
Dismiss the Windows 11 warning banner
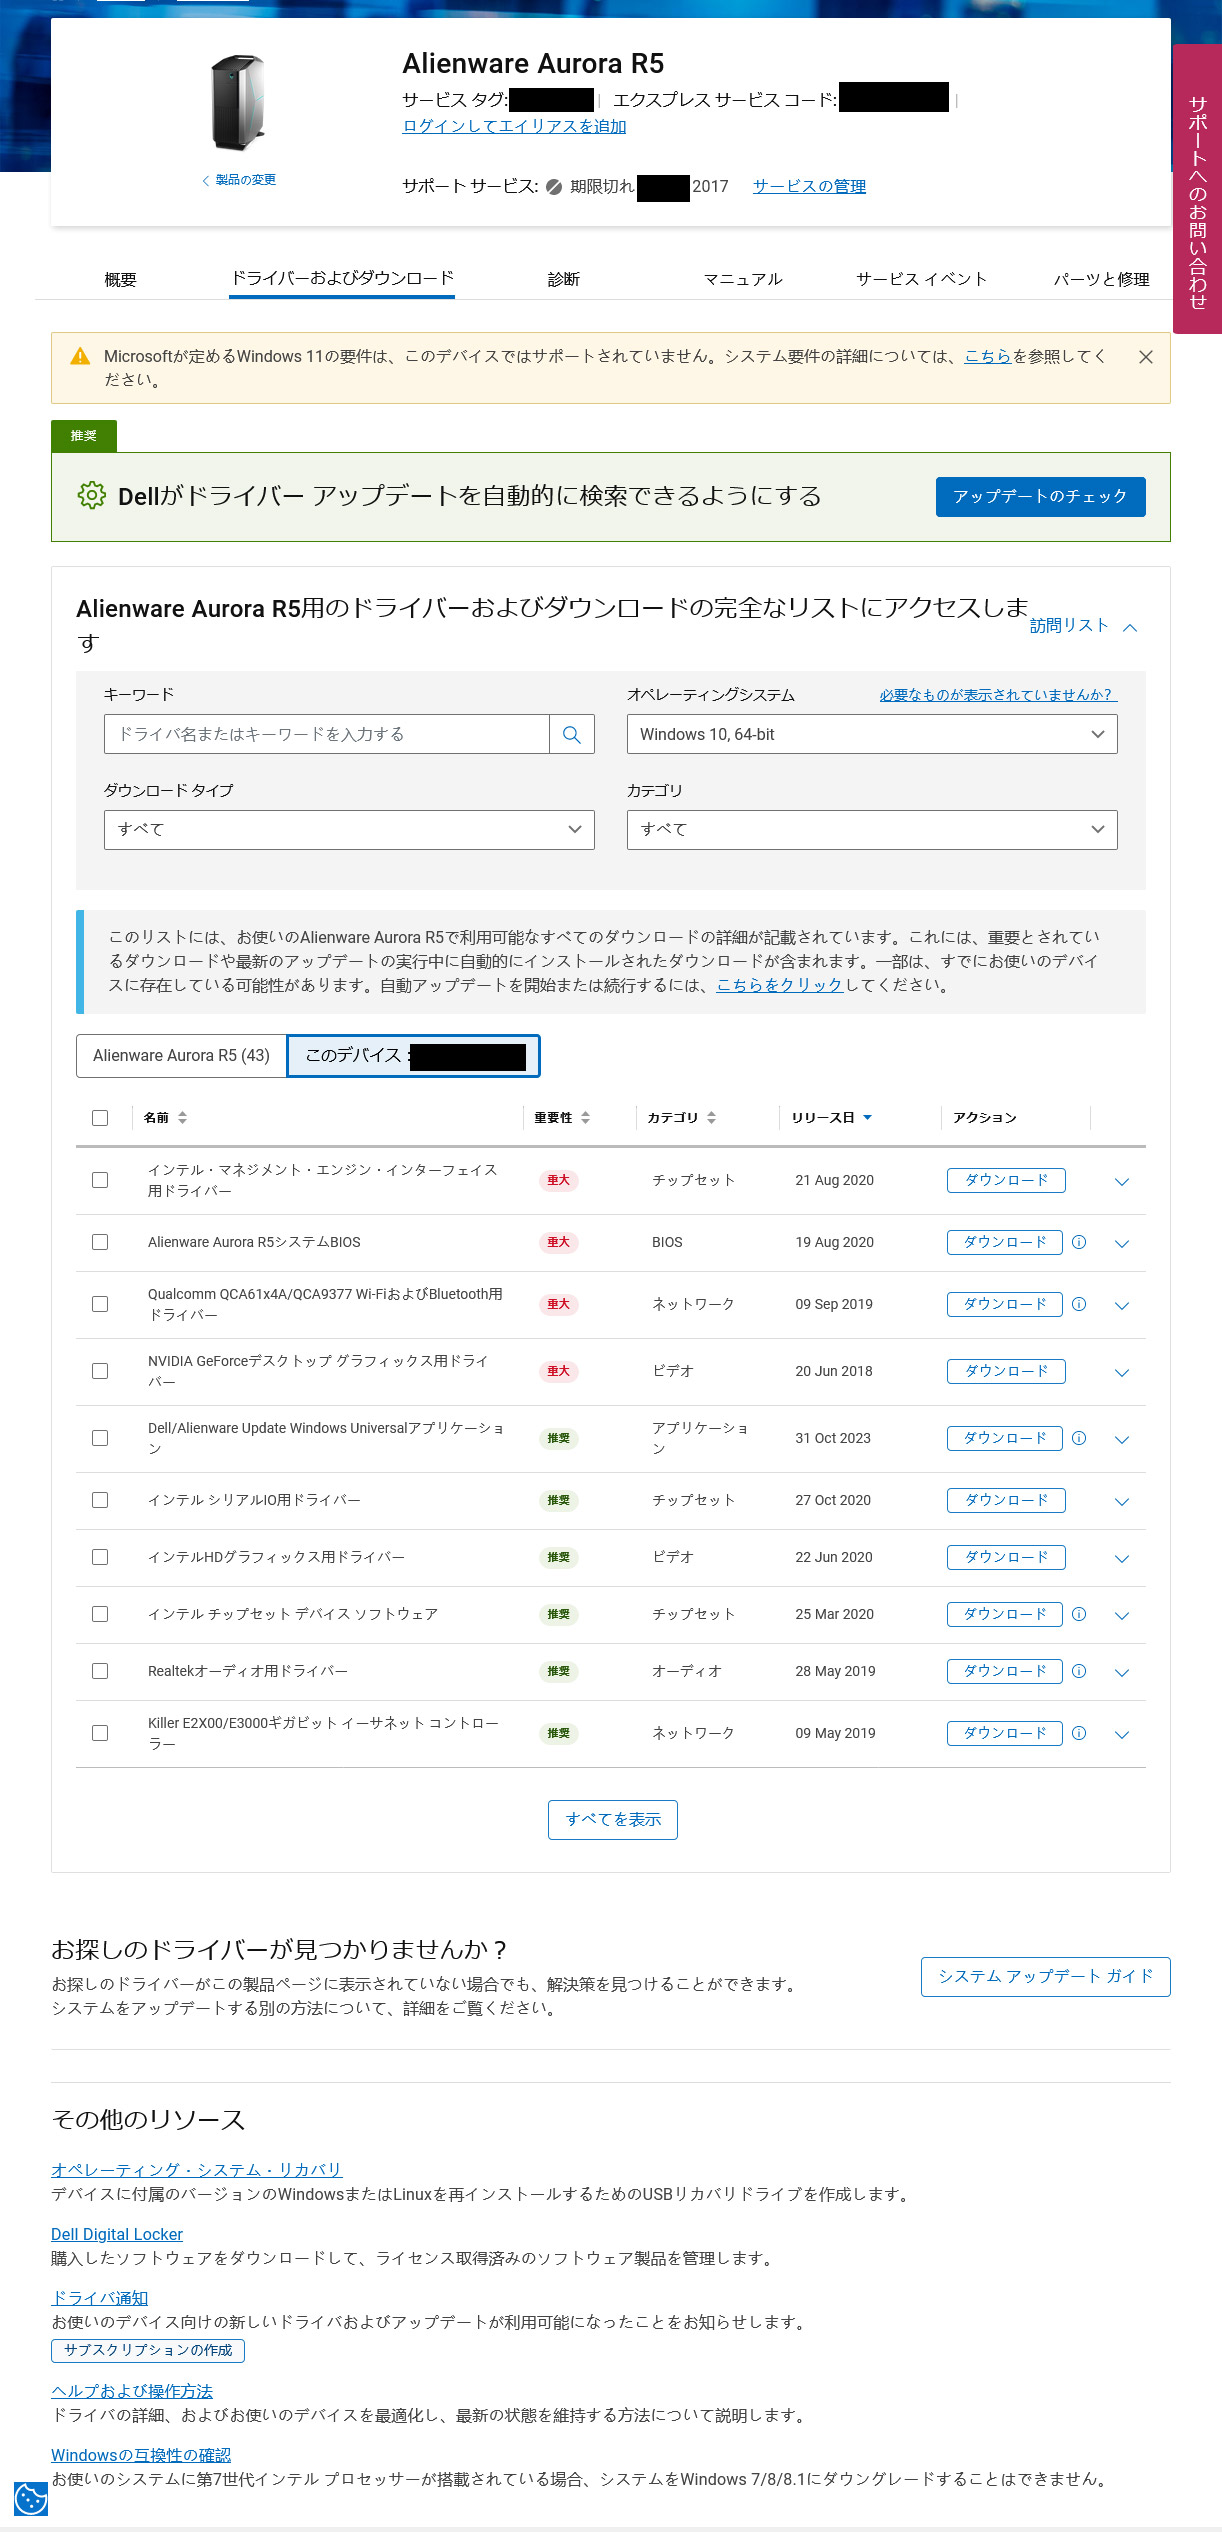(x=1146, y=357)
